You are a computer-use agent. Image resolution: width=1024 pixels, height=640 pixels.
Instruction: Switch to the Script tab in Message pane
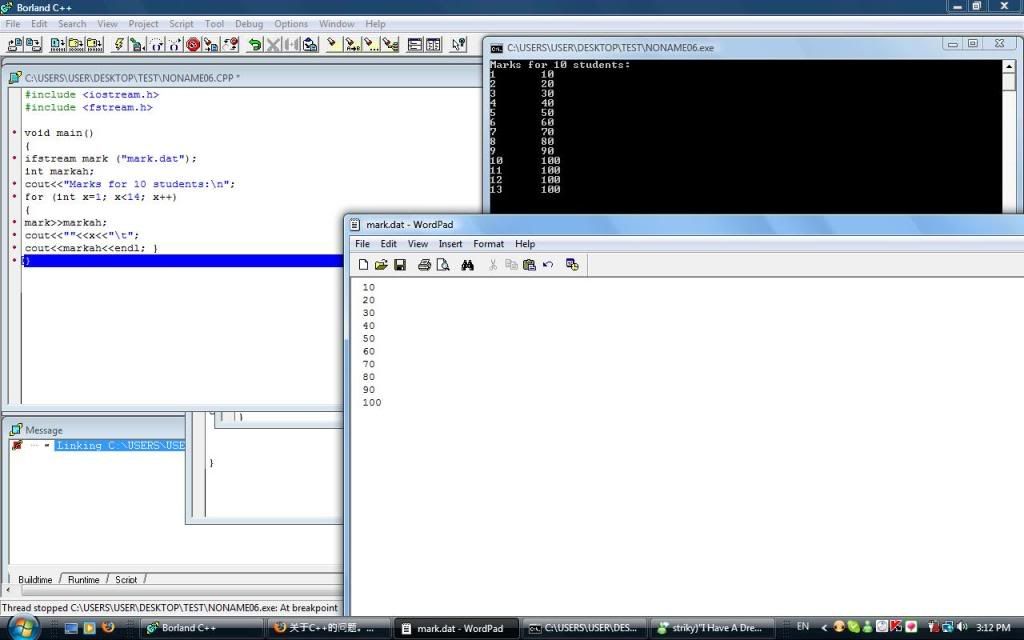(127, 579)
